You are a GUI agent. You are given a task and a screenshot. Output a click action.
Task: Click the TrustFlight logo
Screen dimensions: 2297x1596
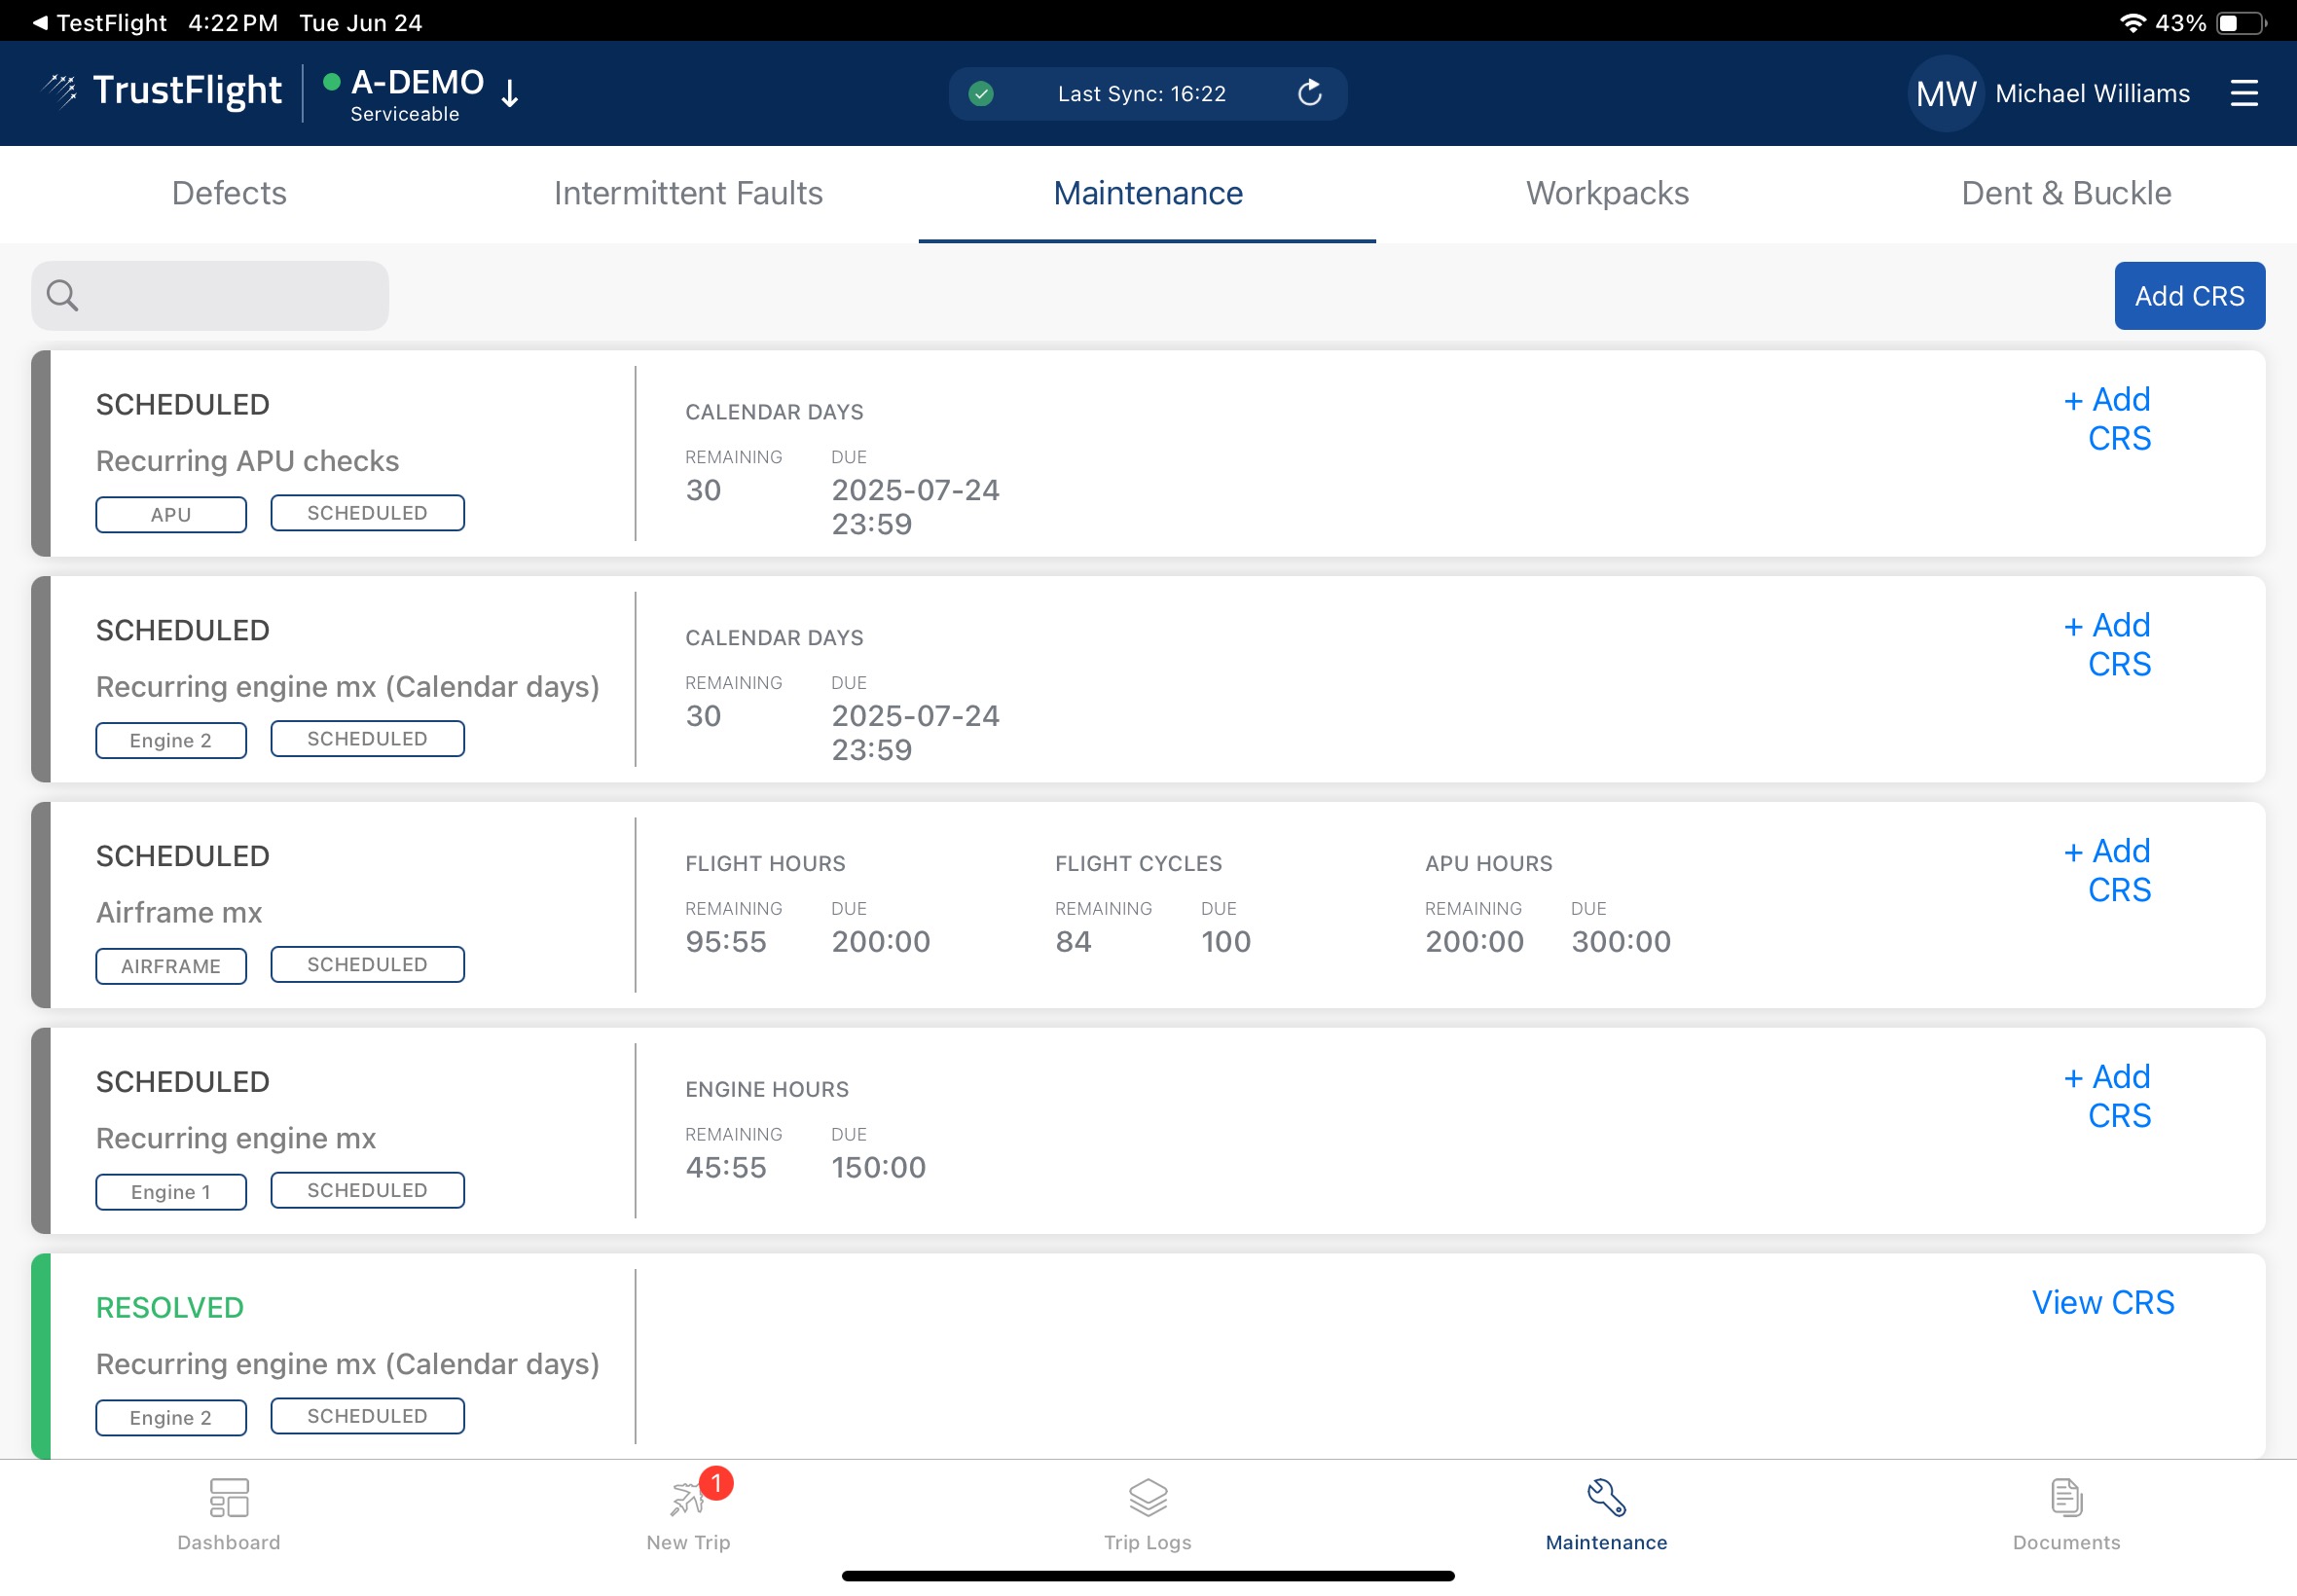163,91
